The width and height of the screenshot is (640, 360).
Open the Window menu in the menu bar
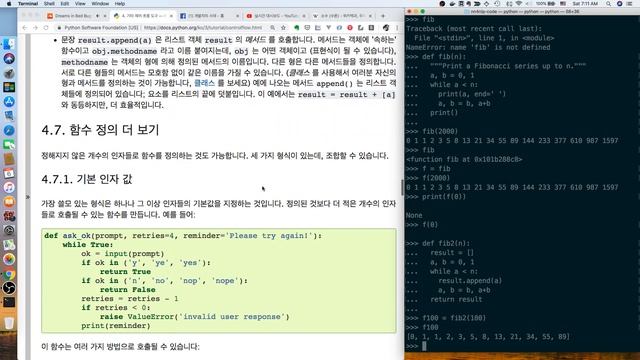[100, 3]
